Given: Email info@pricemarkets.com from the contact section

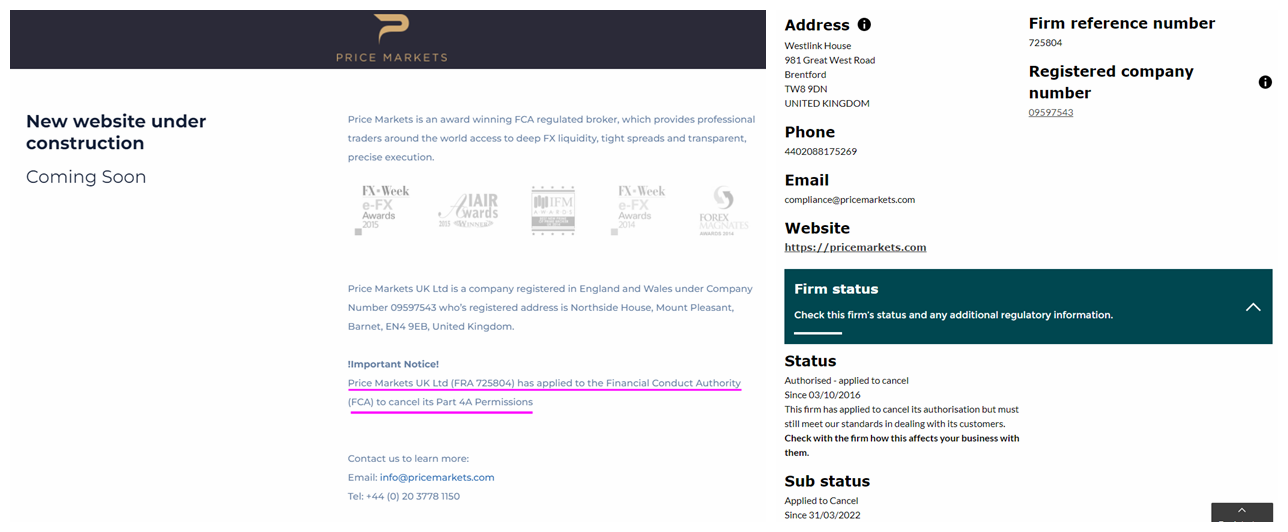Looking at the screenshot, I should (x=437, y=477).
